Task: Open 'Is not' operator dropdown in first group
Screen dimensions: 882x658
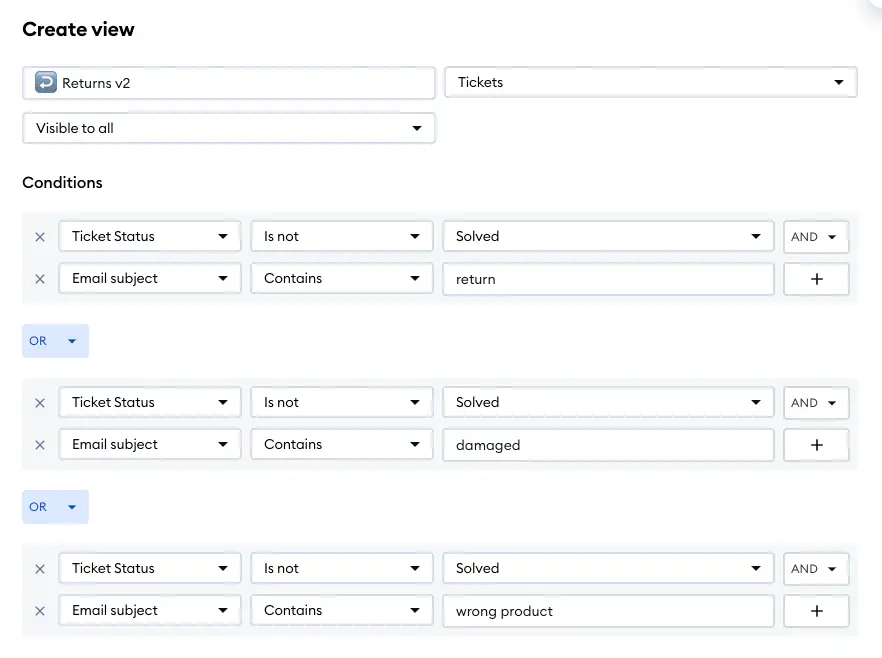Action: (x=341, y=236)
